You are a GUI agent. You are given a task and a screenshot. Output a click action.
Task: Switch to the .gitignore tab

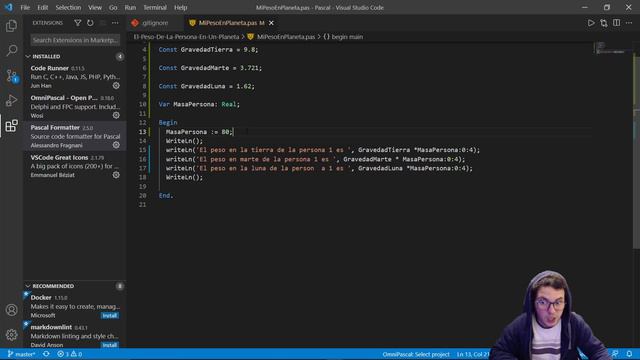pos(154,23)
